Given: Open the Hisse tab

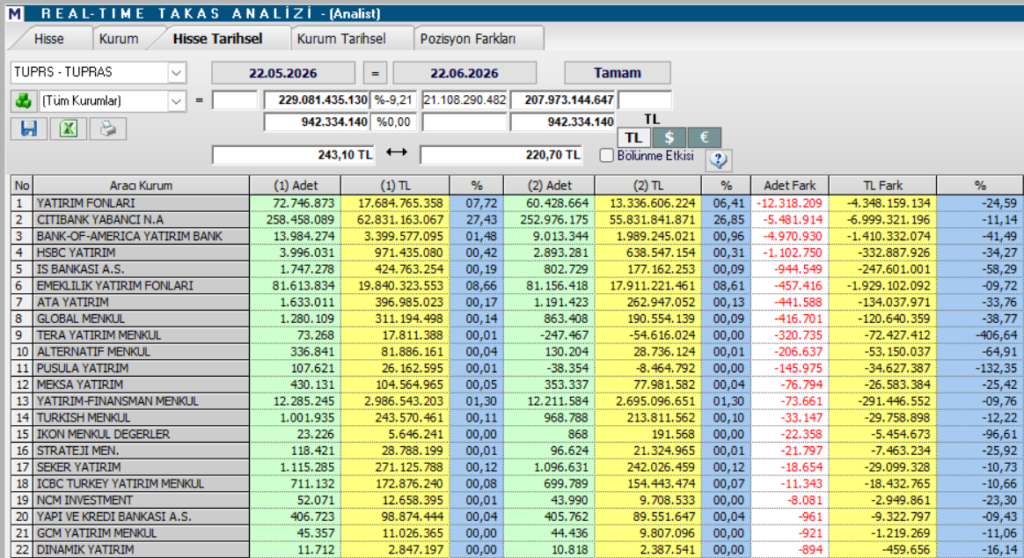Looking at the screenshot, I should (49, 39).
